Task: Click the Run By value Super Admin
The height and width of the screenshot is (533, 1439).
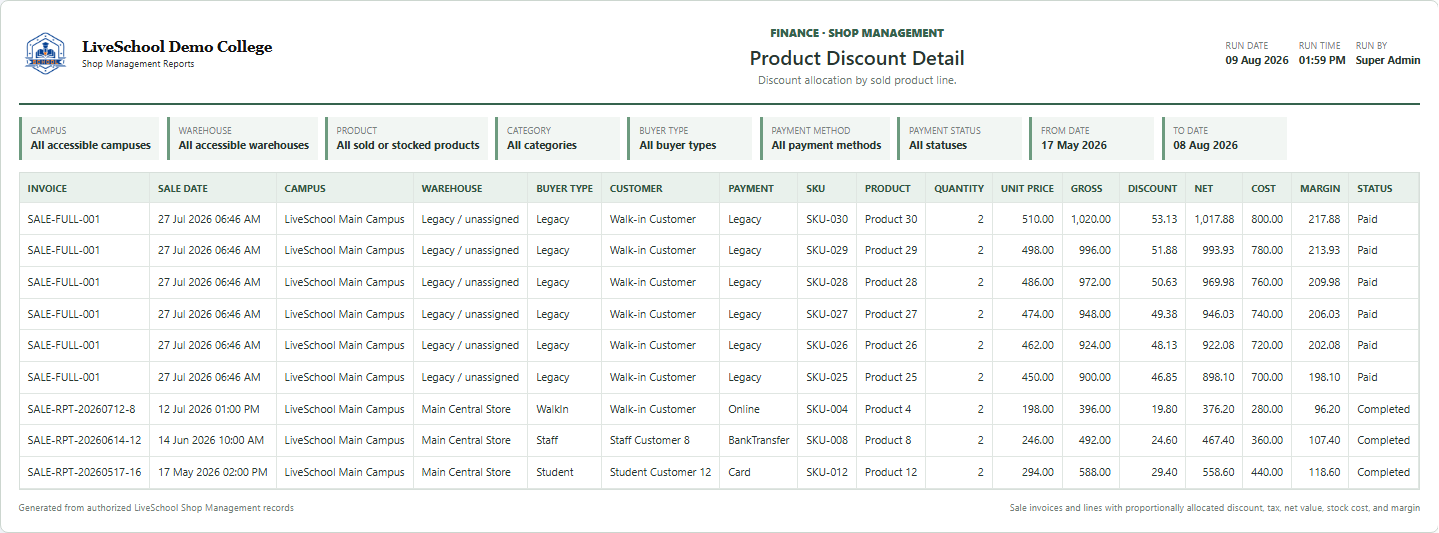Action: (1387, 60)
